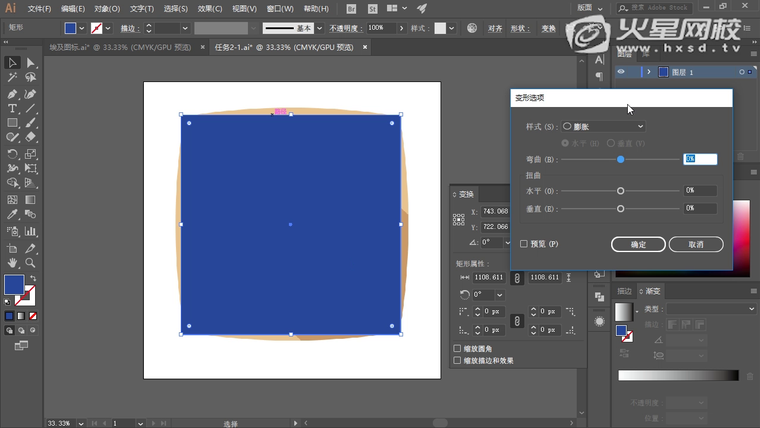Click the 确定 button
The height and width of the screenshot is (428, 760).
click(638, 244)
